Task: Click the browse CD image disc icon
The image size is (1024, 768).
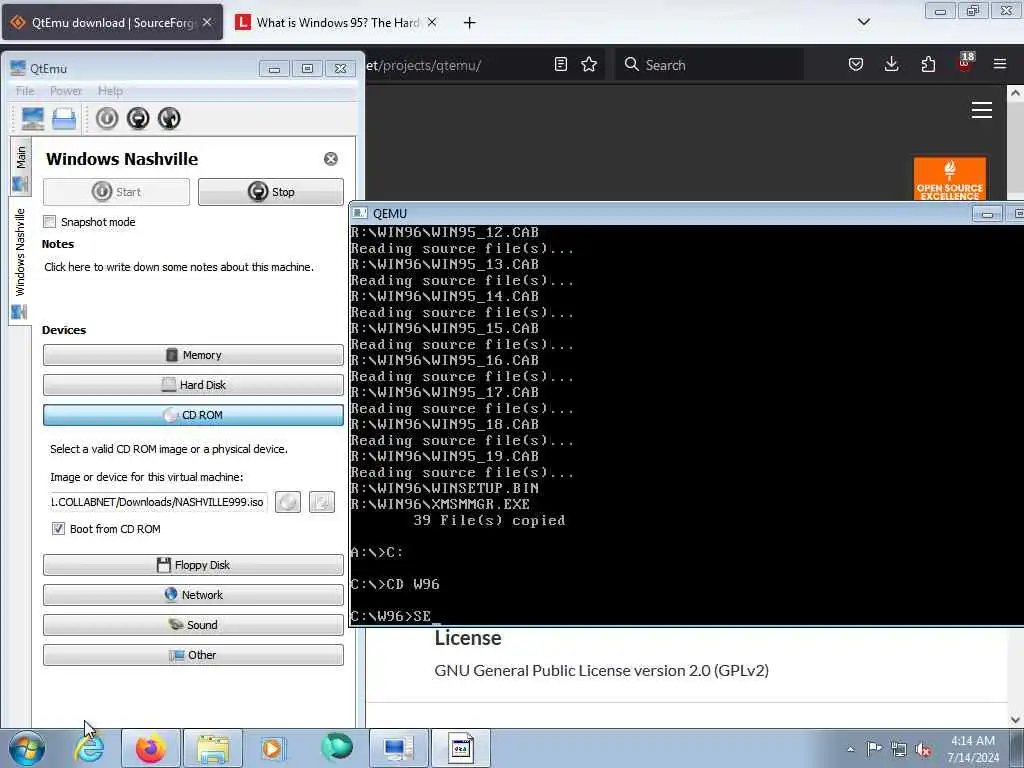Action: [x=288, y=502]
